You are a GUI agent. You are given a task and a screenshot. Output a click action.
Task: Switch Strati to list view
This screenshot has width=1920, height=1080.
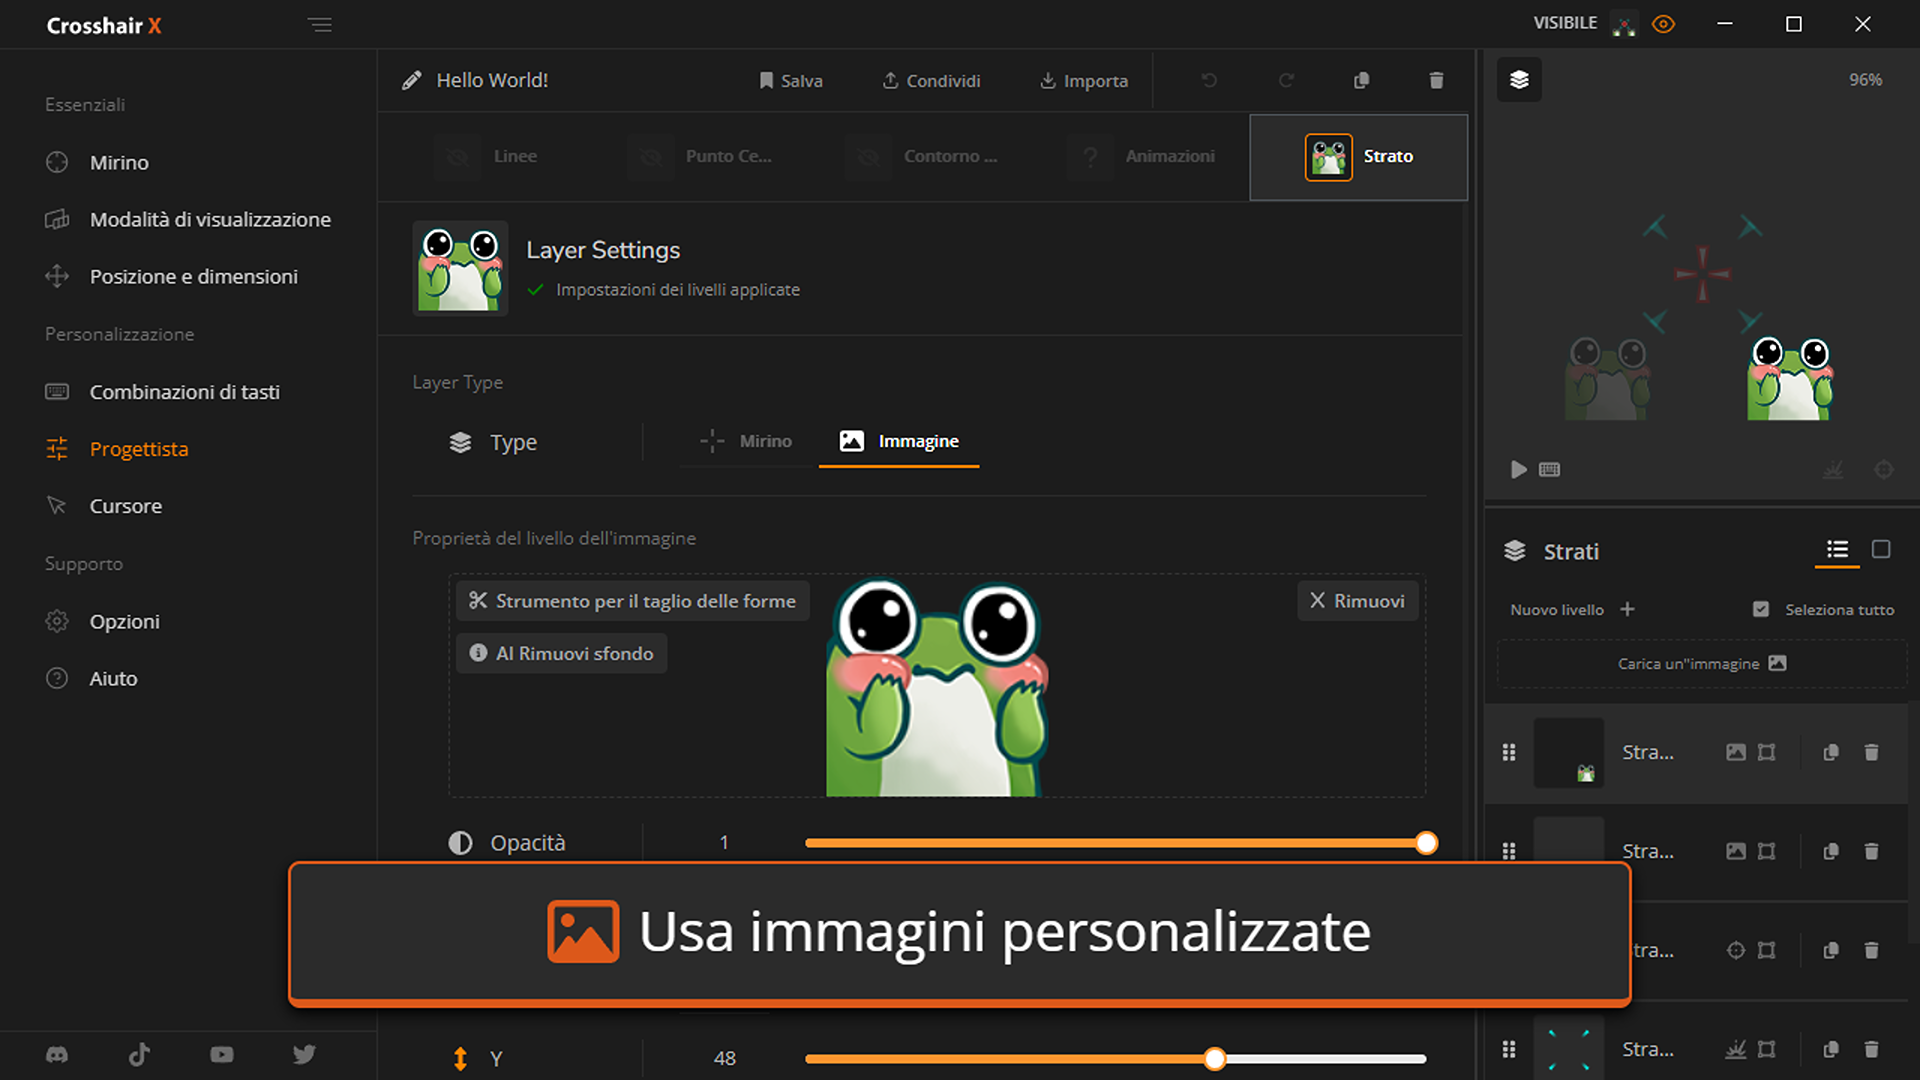click(x=1837, y=549)
